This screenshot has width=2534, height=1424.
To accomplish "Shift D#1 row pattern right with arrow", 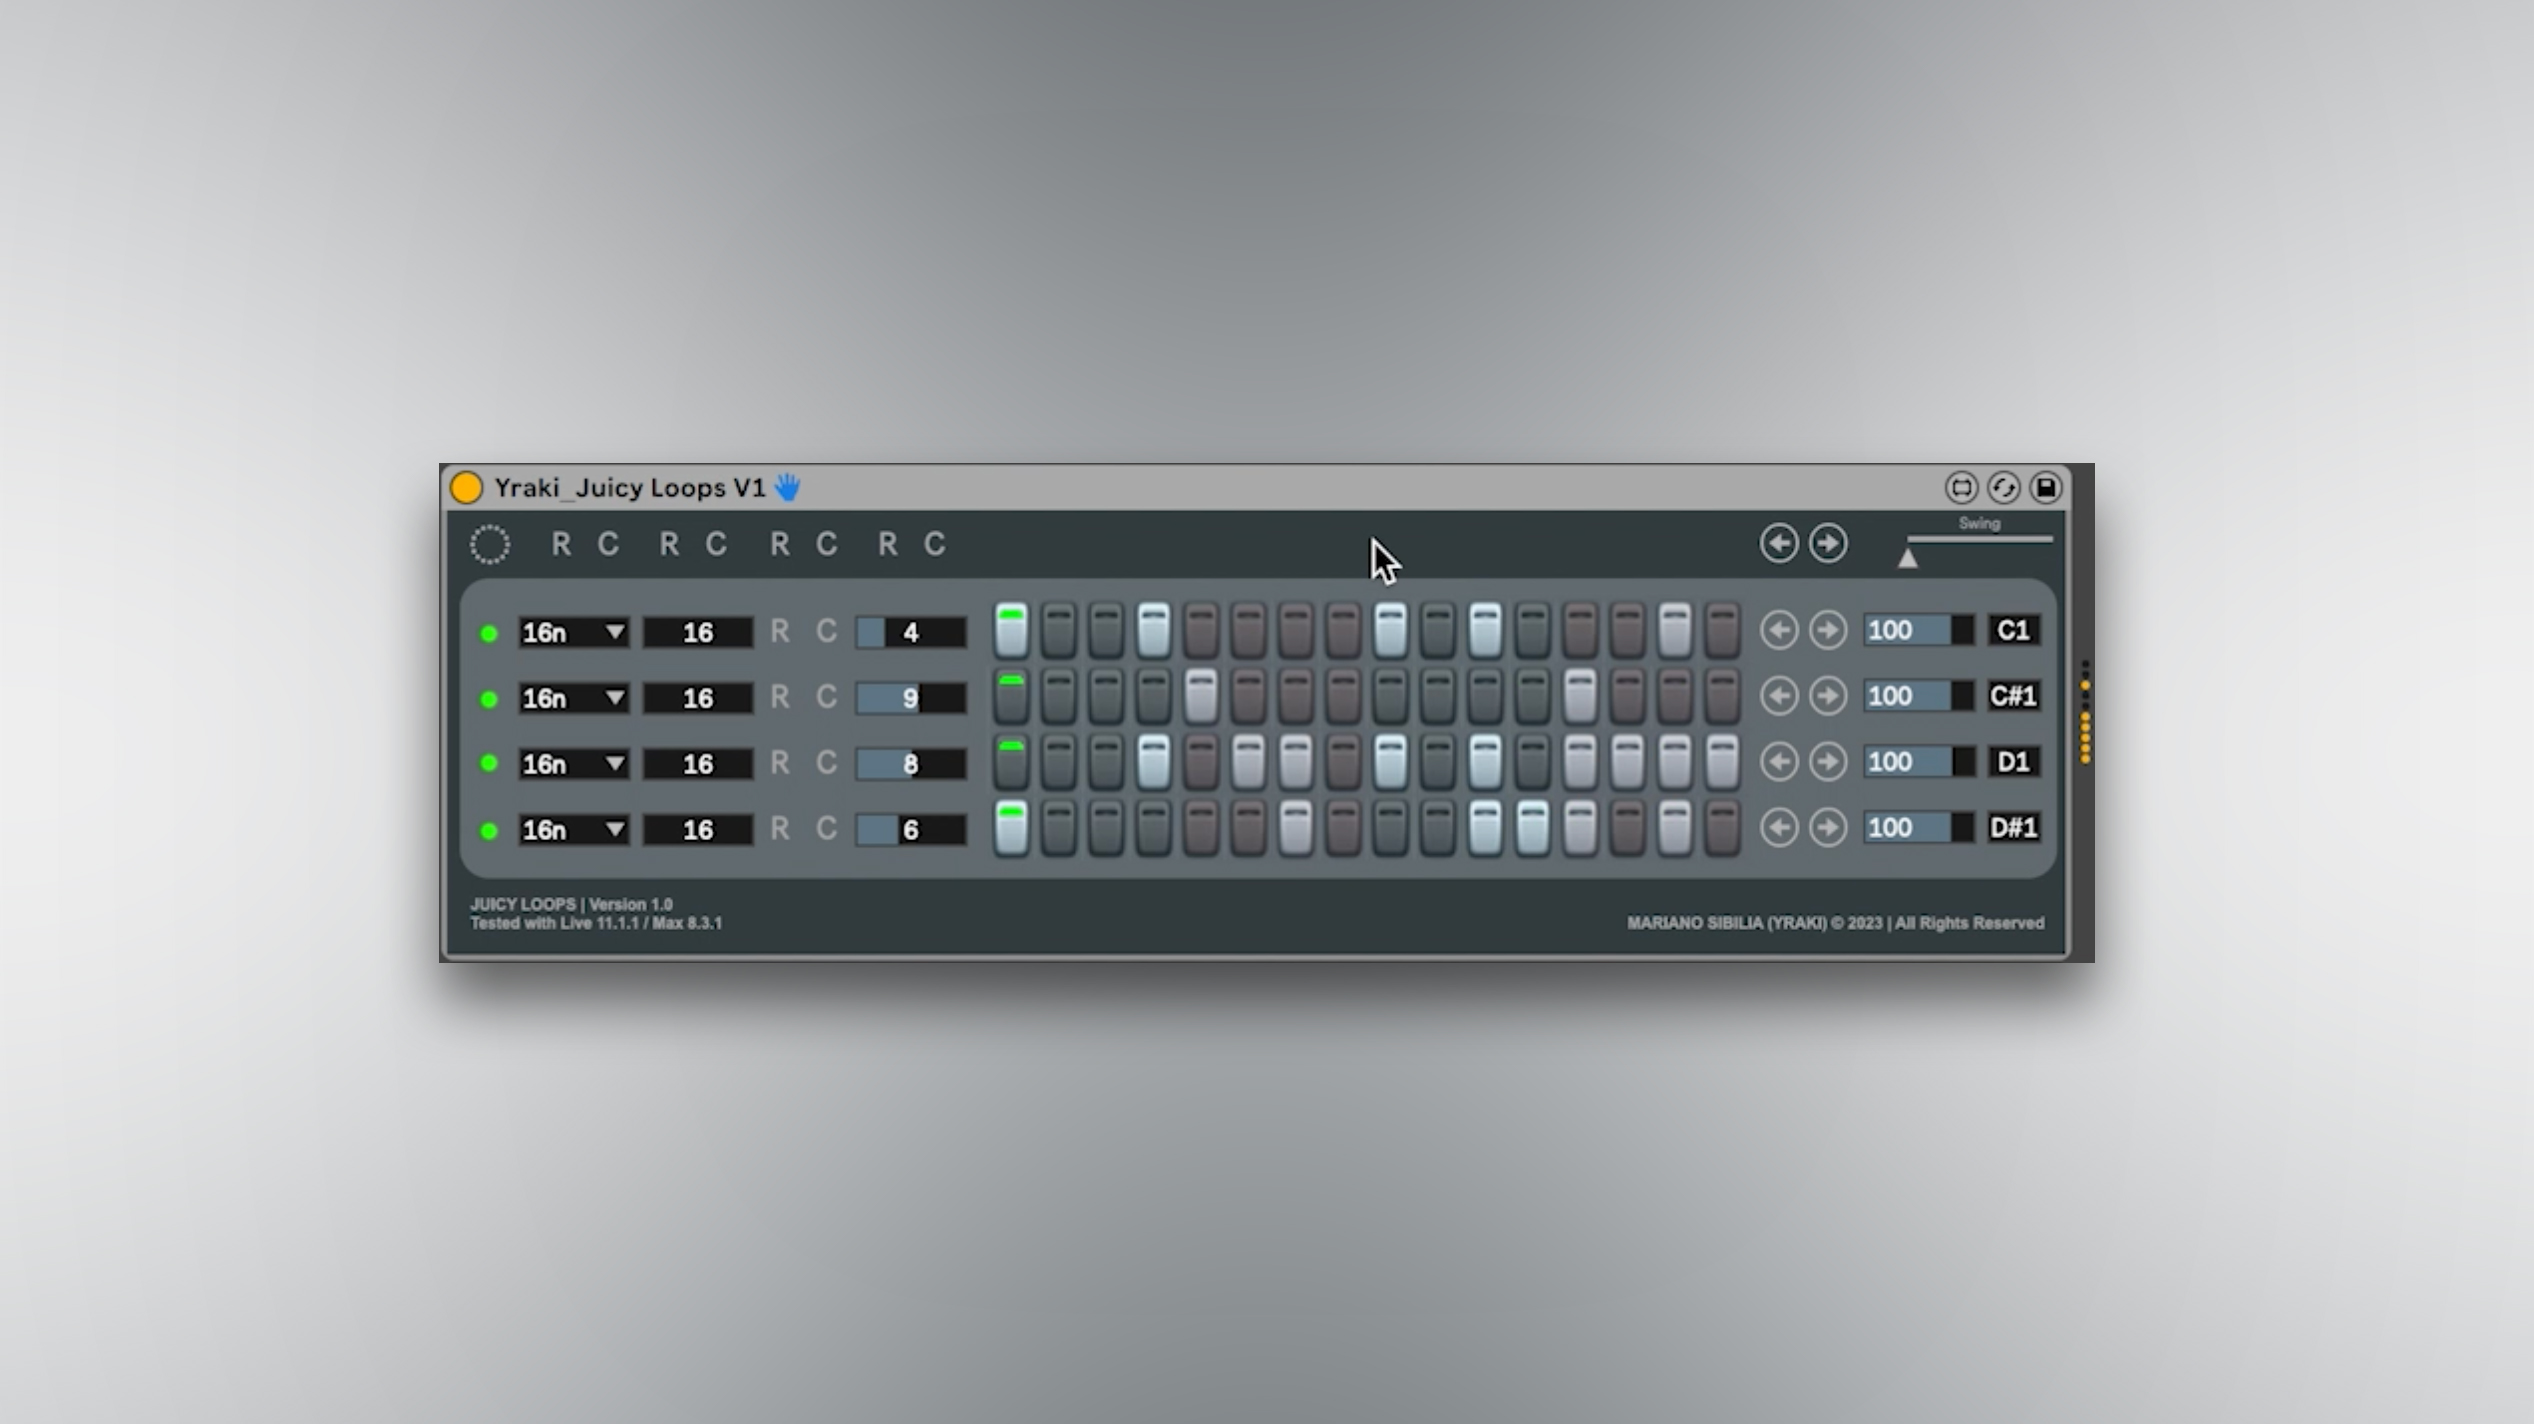I will [x=1828, y=828].
